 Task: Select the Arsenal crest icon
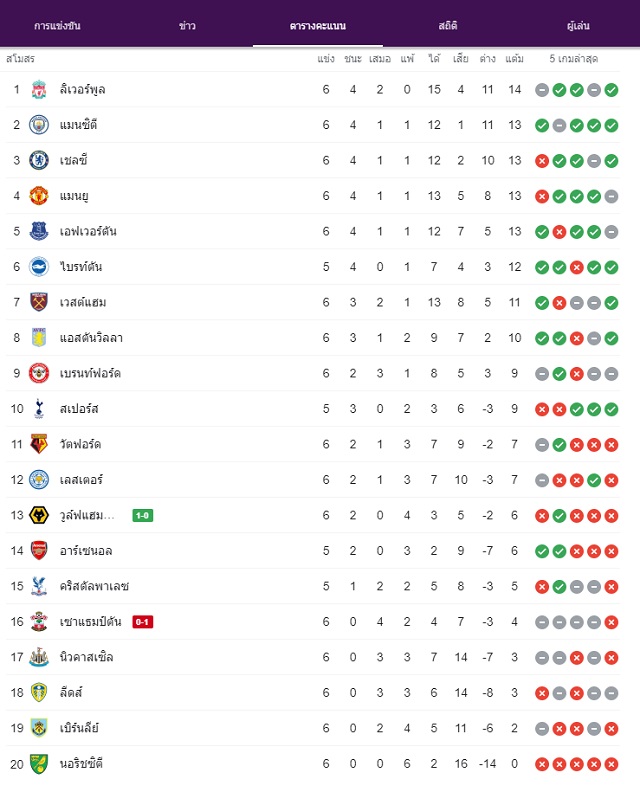coord(39,551)
